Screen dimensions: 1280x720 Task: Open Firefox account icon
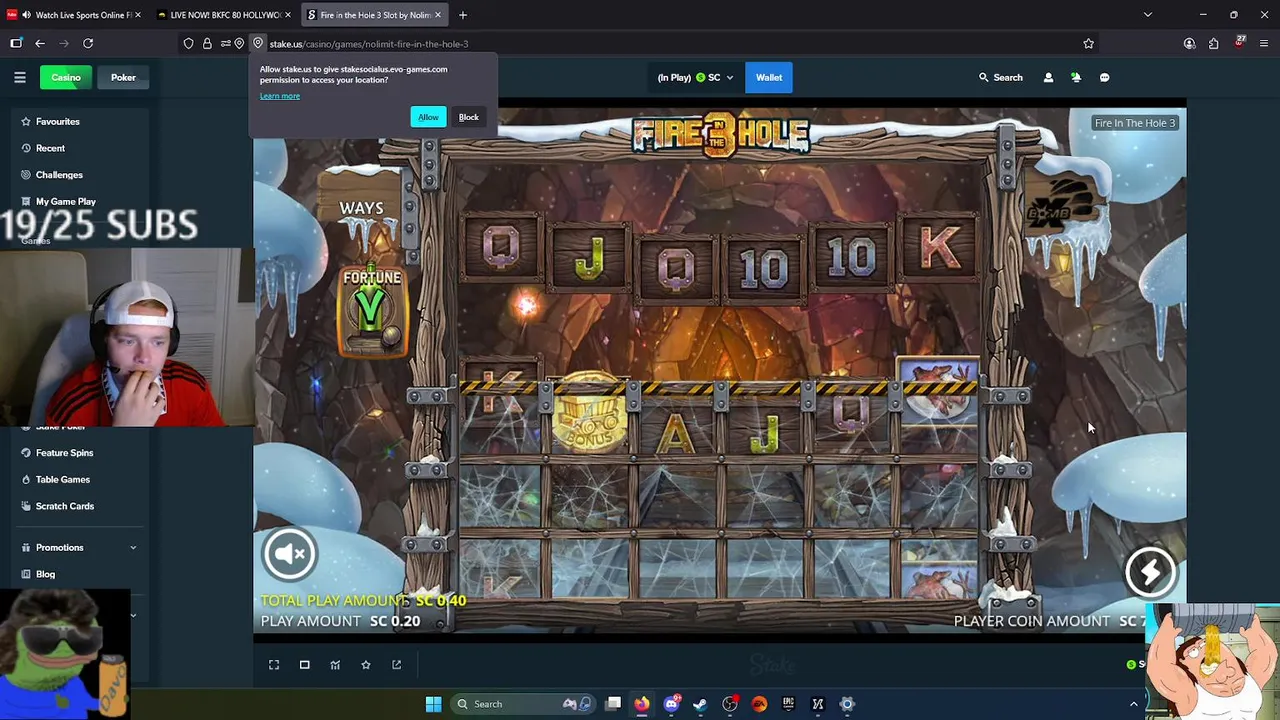[1189, 43]
